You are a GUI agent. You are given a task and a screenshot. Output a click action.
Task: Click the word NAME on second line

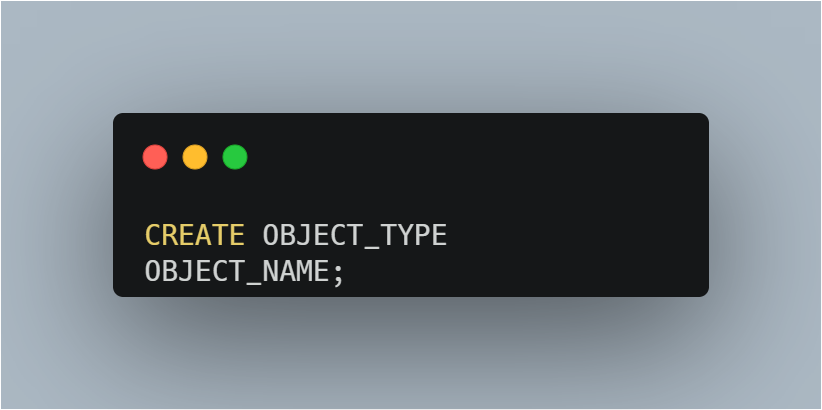[295, 272]
